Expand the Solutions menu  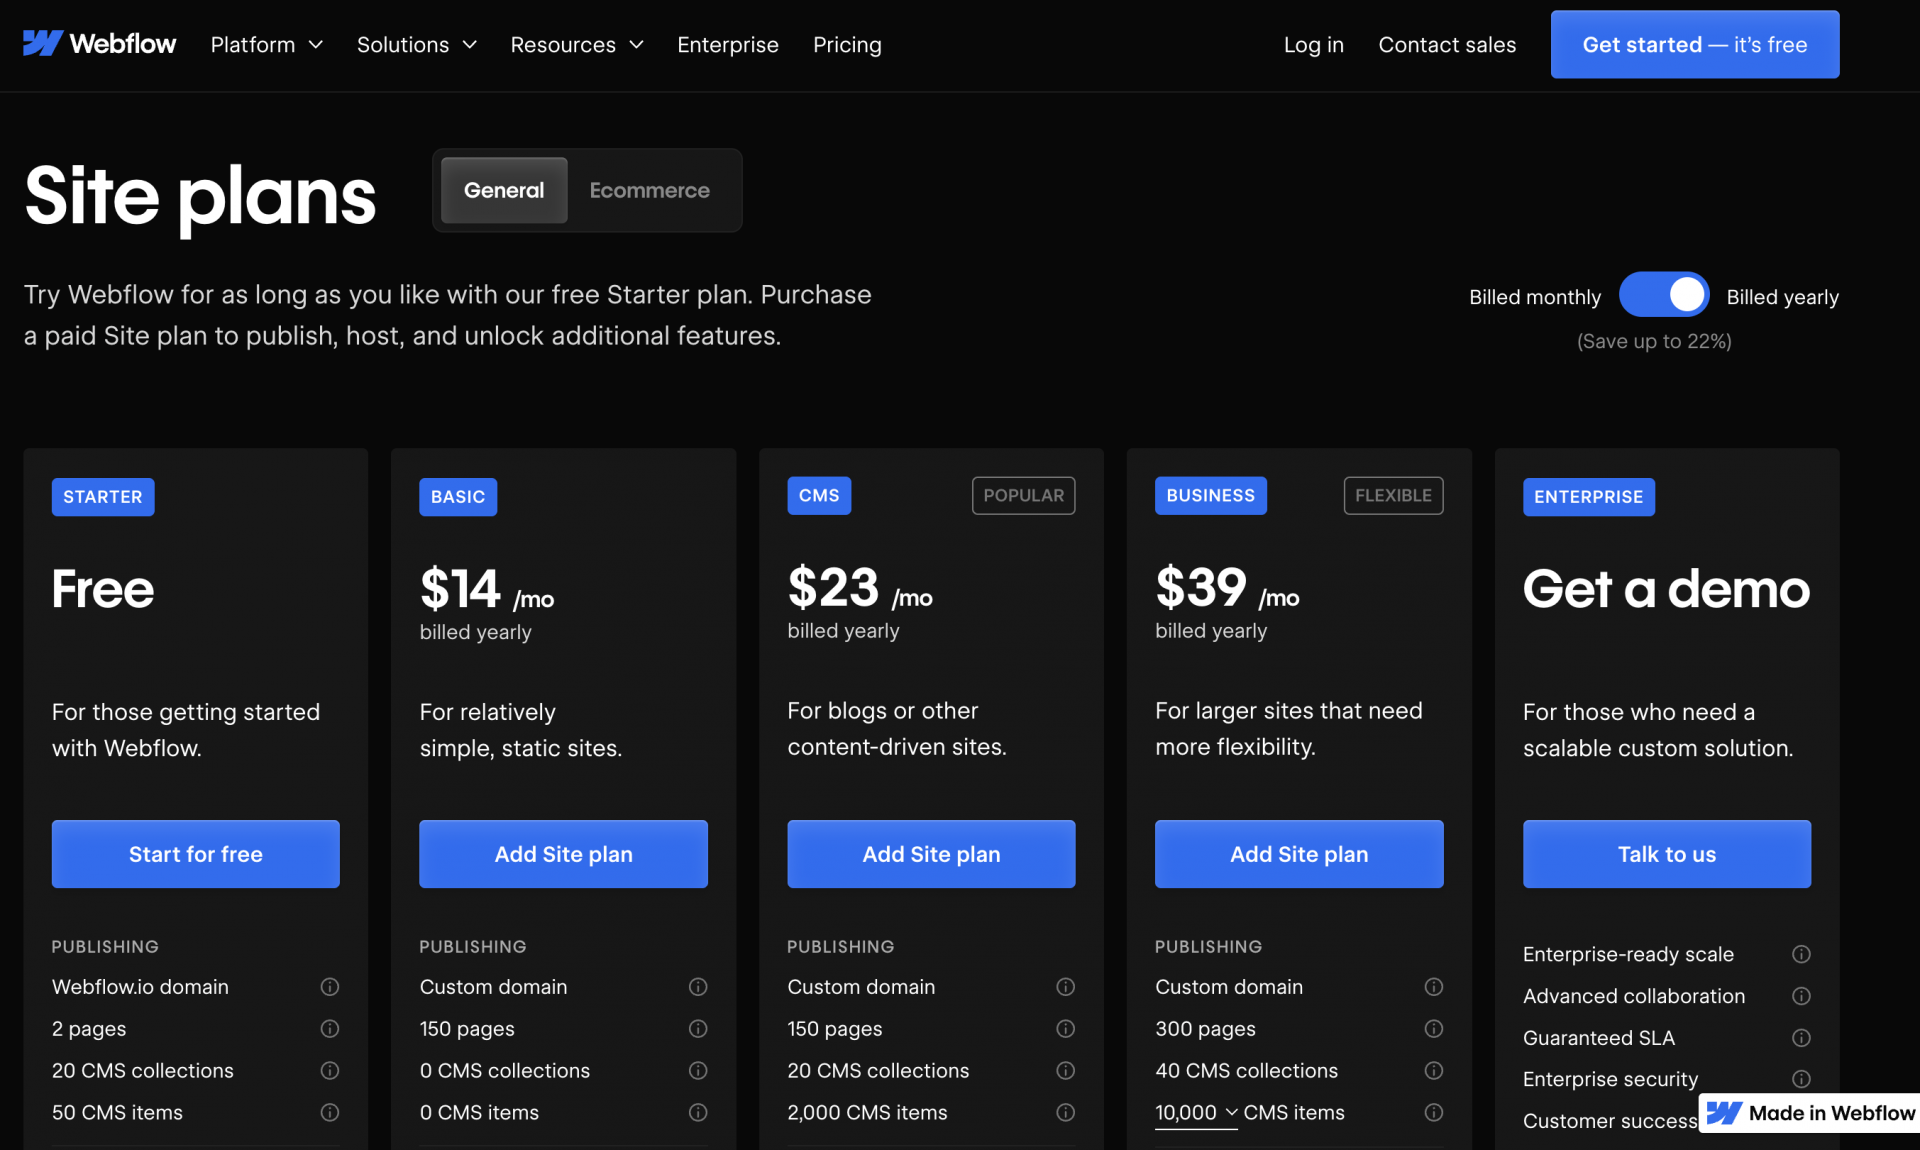tap(416, 44)
